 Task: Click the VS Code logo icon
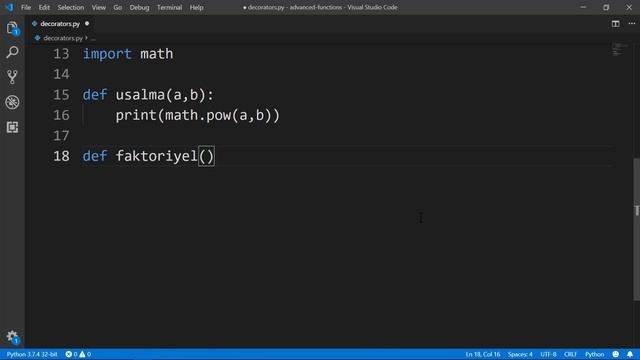(x=9, y=7)
